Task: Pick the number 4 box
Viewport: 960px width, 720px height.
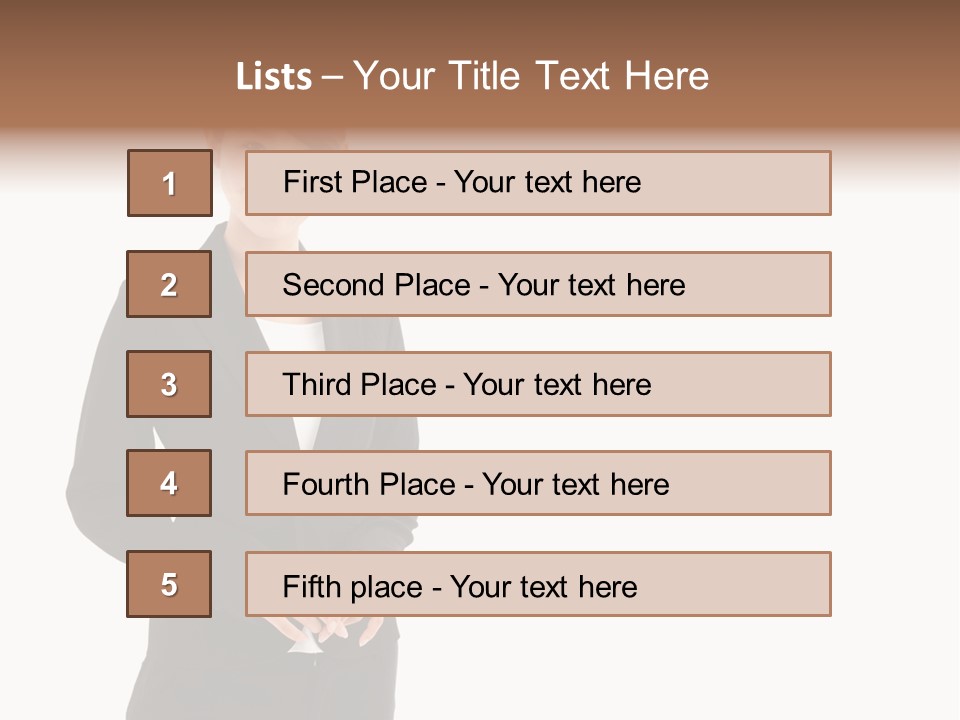Action: [x=169, y=483]
